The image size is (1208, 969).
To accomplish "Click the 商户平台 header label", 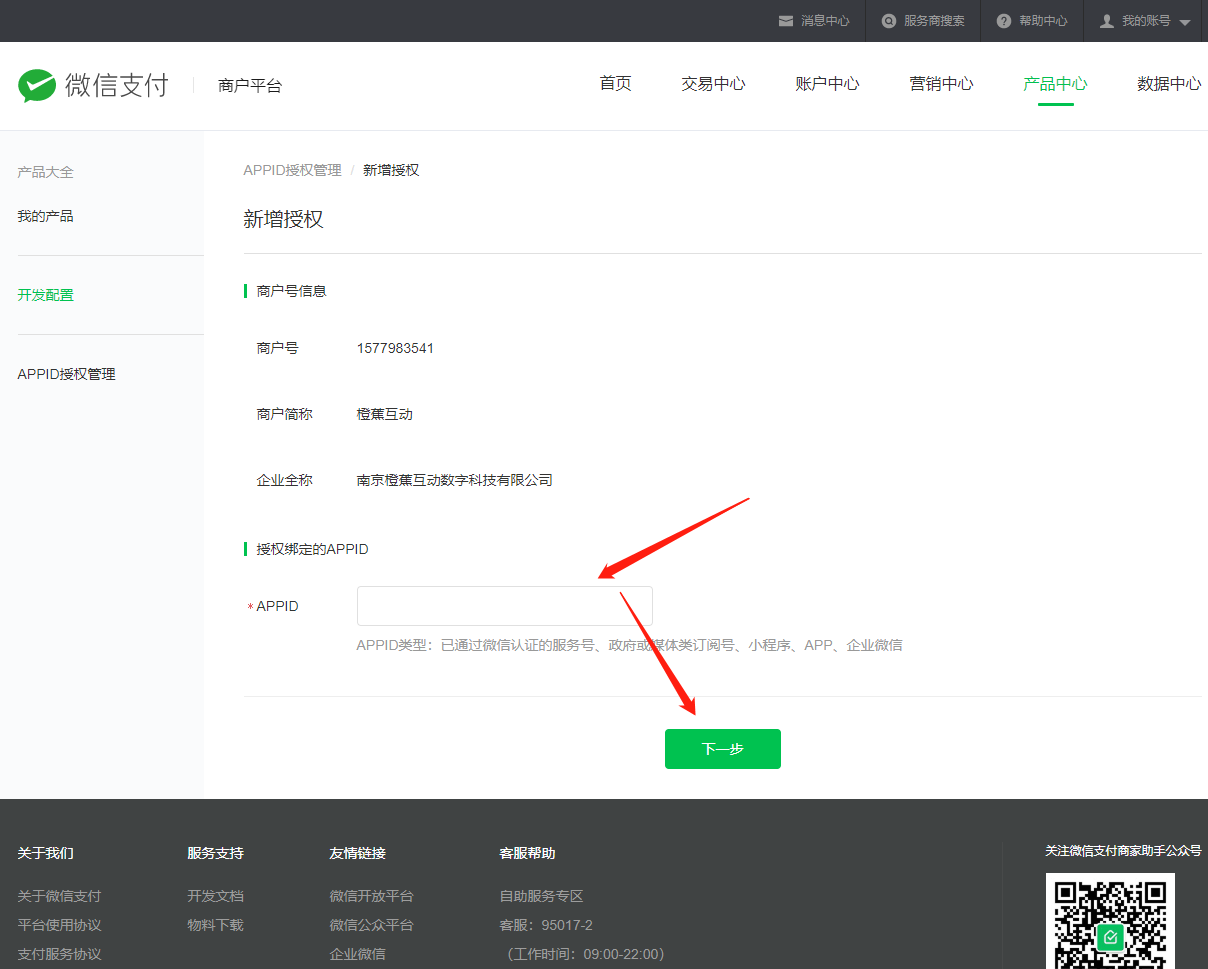I will pos(250,86).
